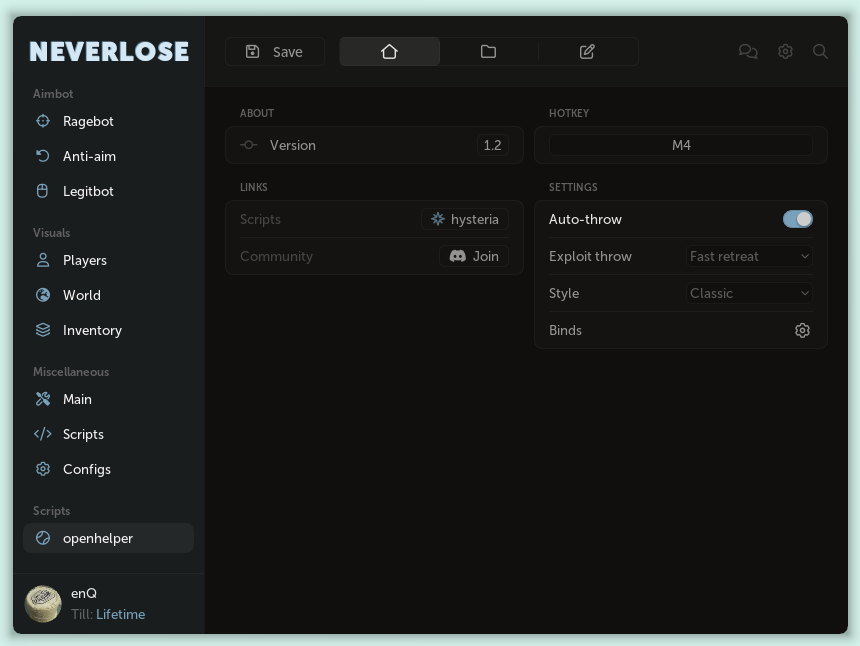Open Legitbot section
Image resolution: width=860 pixels, height=646 pixels.
click(109, 191)
